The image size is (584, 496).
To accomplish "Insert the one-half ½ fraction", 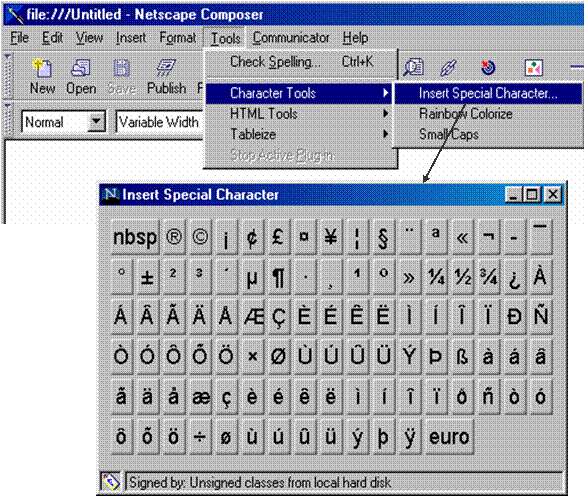I will pos(462,277).
